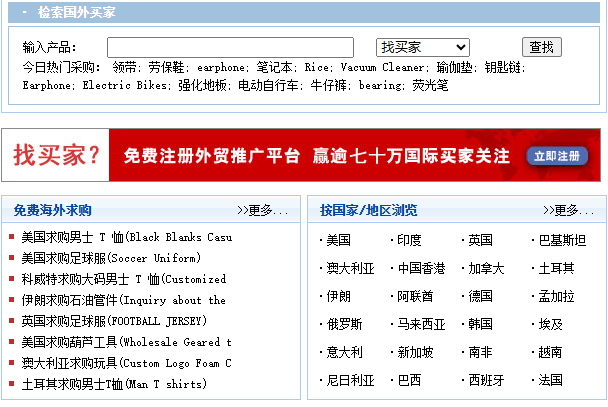
Task: Select hot keyword 强化地板
Action: pyautogui.click(x=202, y=85)
